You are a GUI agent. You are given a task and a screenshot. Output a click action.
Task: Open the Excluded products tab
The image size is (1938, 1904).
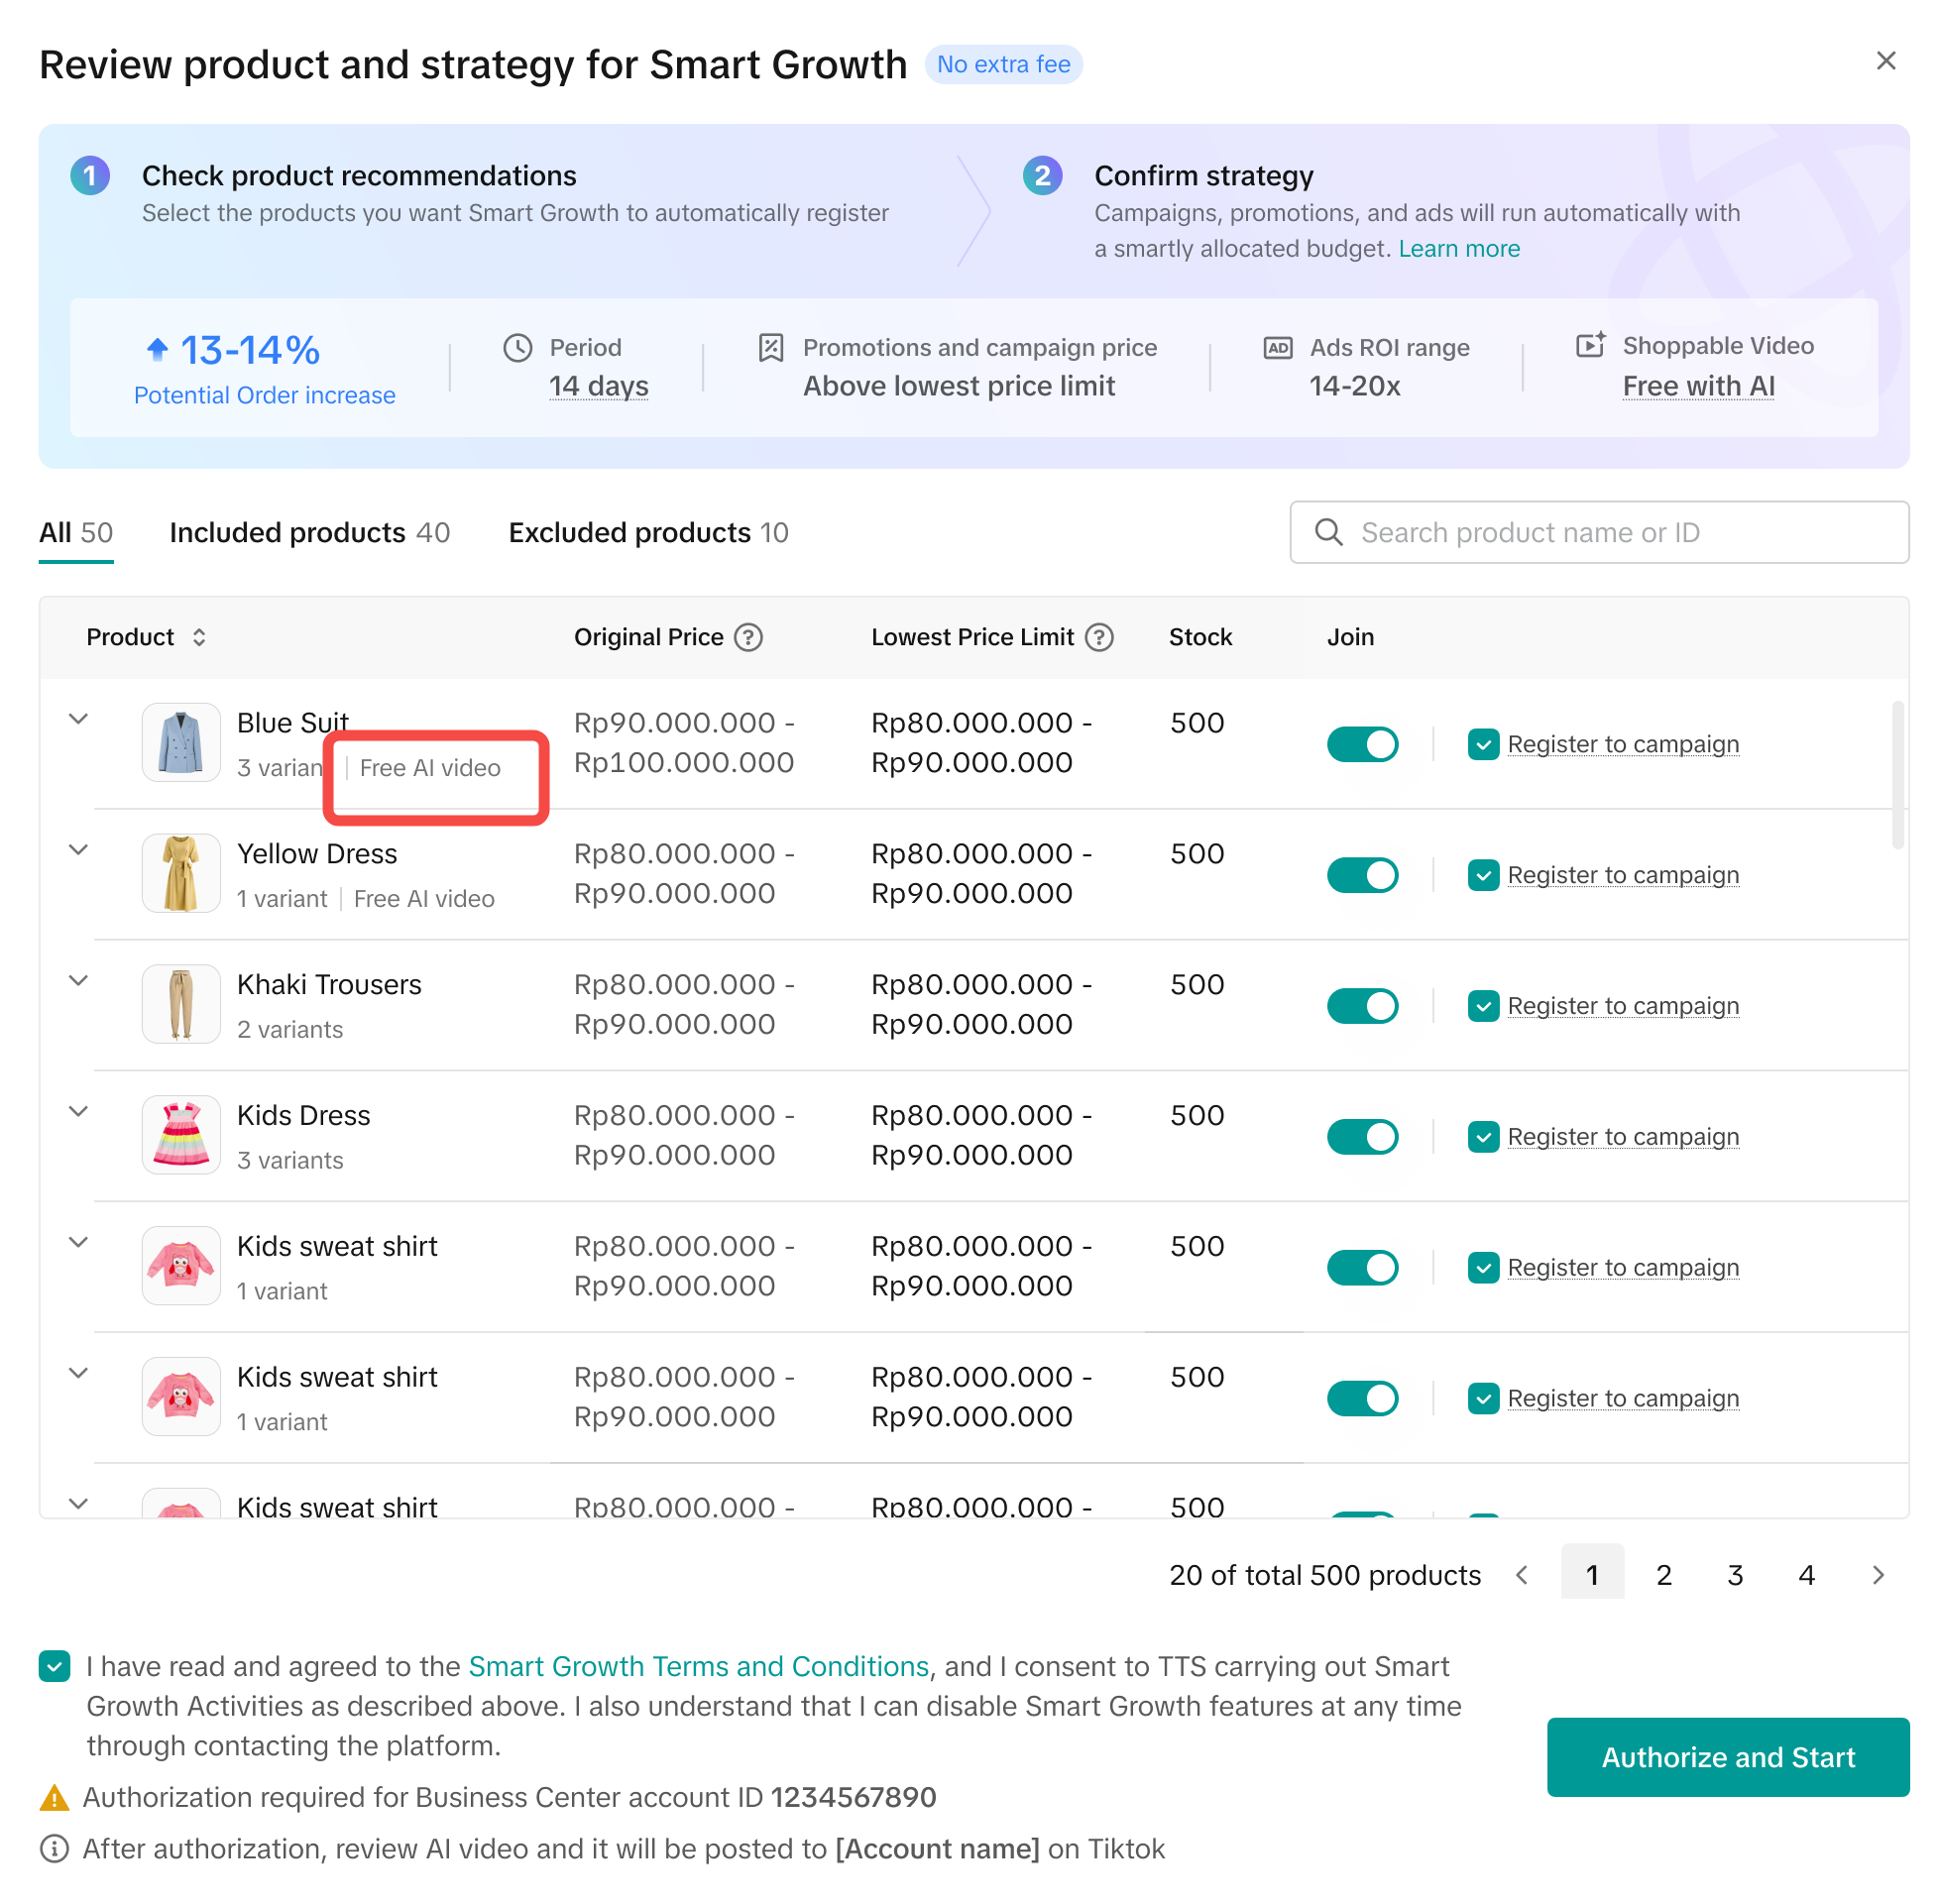tap(648, 532)
